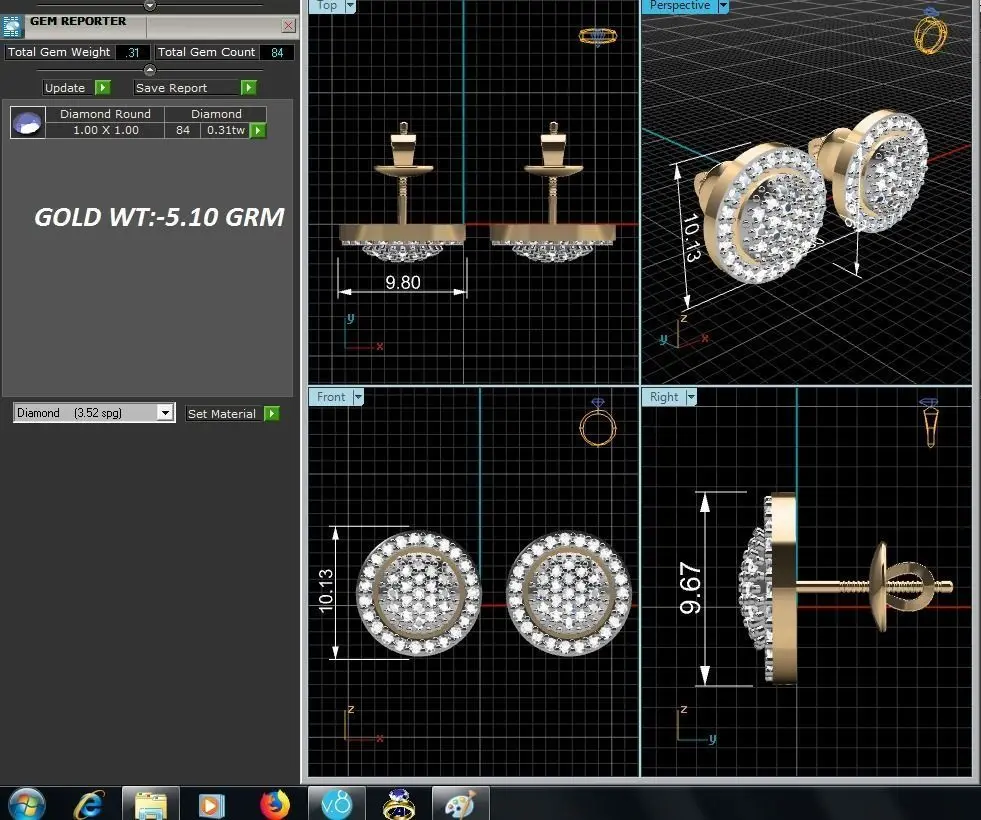This screenshot has width=981, height=820.
Task: Toggle the expander arrow below Total Gem Weight
Action: (150, 70)
